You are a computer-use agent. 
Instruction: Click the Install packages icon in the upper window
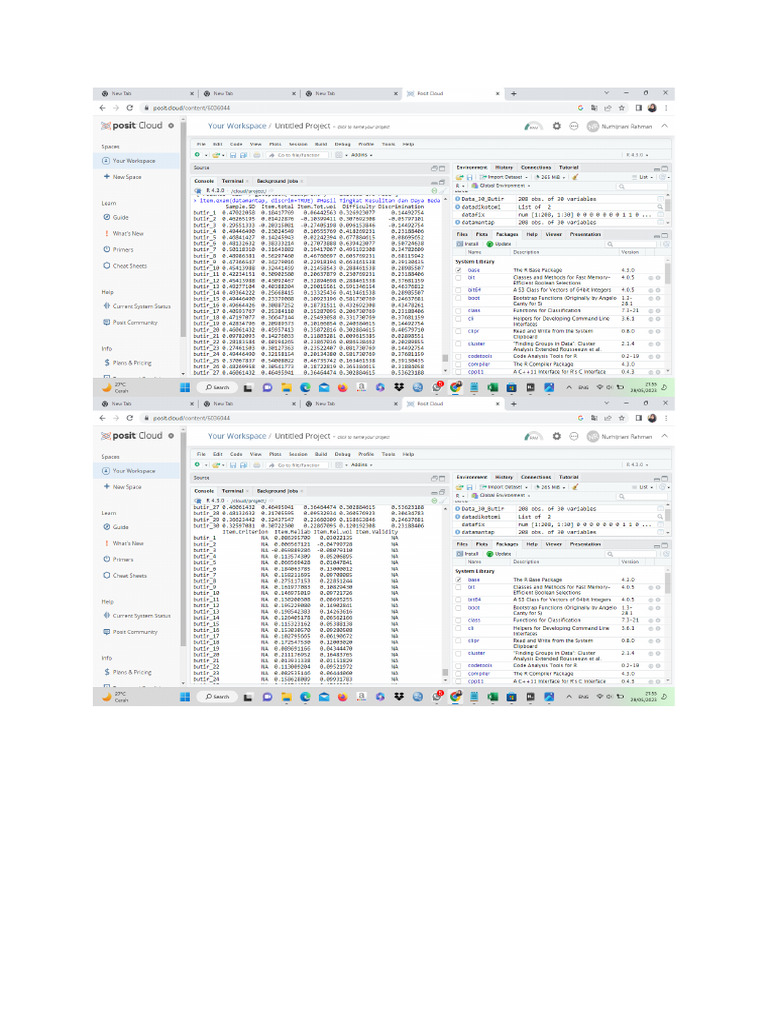[x=467, y=243]
